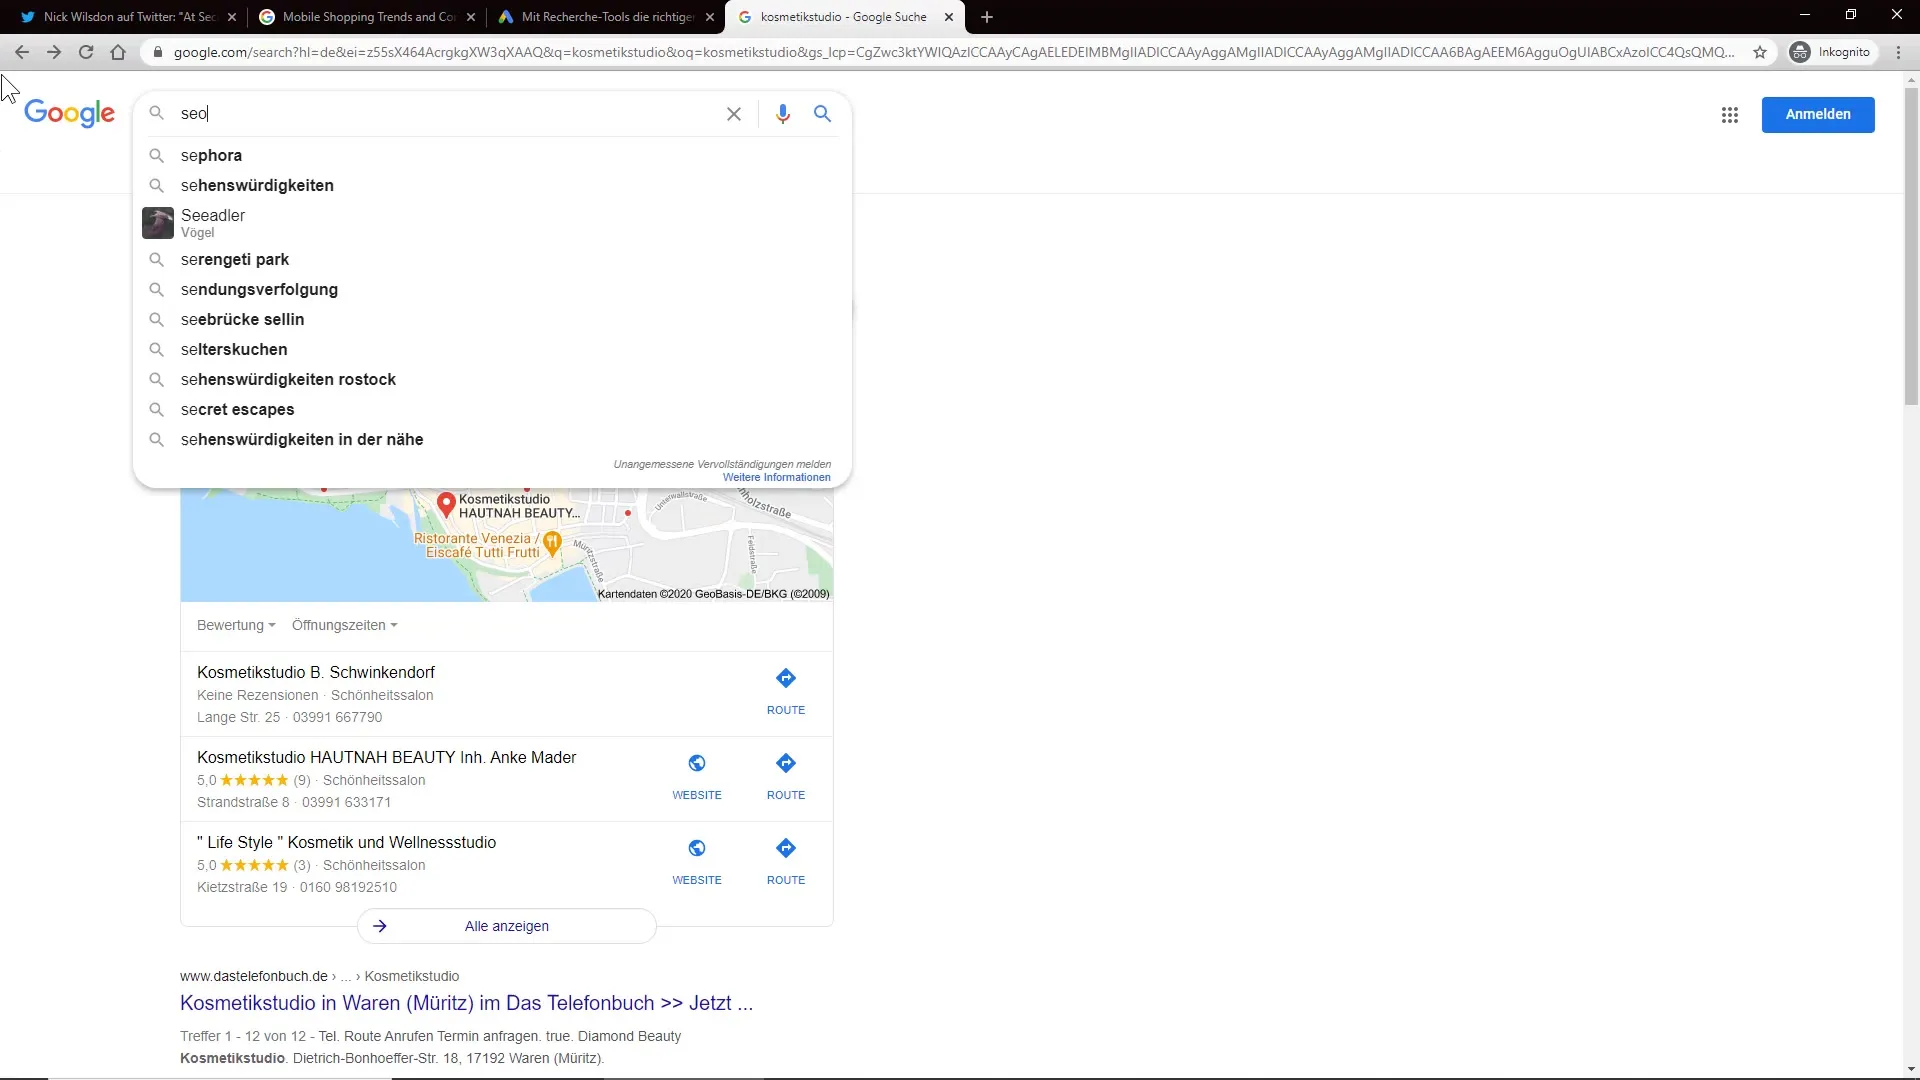Click the page vertical scrollbar thumb

point(1911,245)
